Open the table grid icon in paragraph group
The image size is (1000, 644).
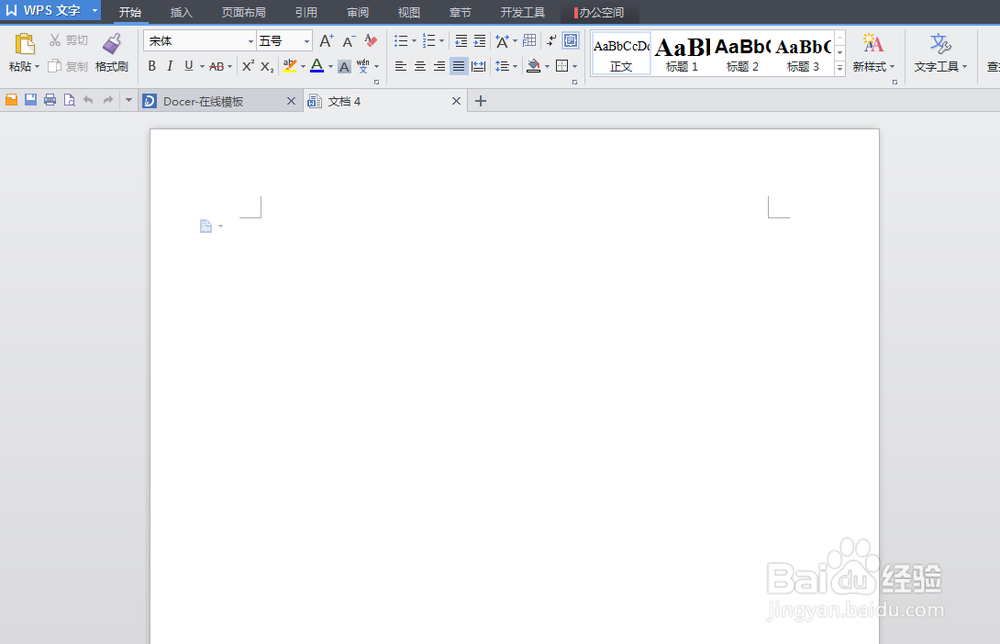pyautogui.click(x=529, y=41)
